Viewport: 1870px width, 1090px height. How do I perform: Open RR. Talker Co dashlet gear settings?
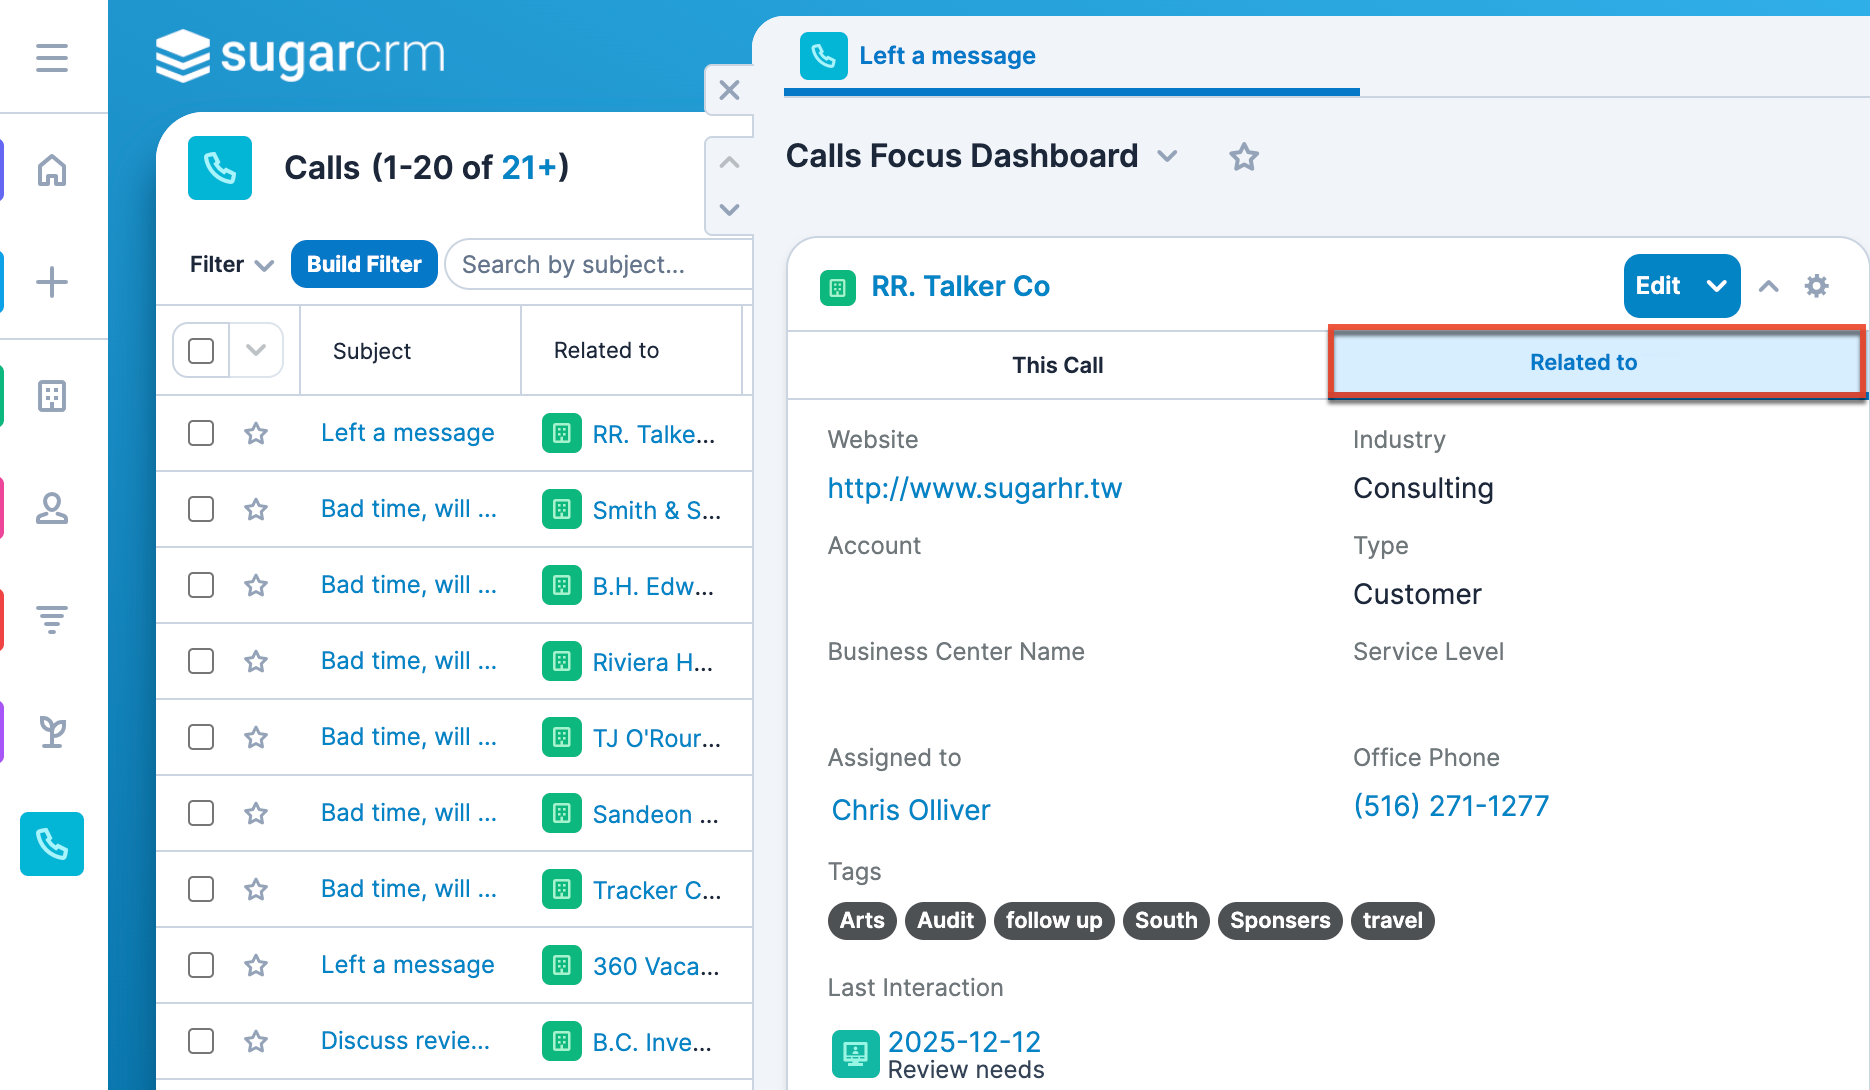click(x=1816, y=286)
